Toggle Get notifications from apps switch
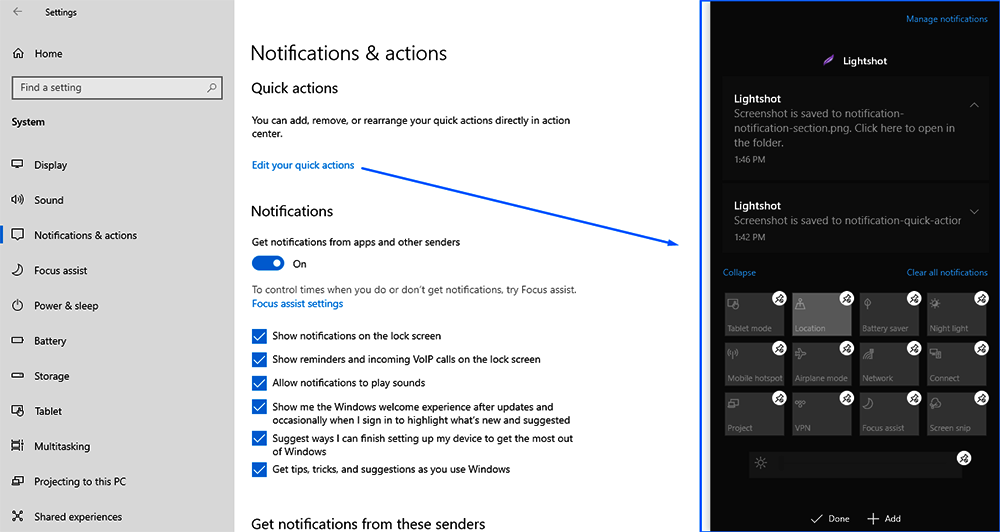Viewport: 1000px width, 532px height. pos(268,263)
